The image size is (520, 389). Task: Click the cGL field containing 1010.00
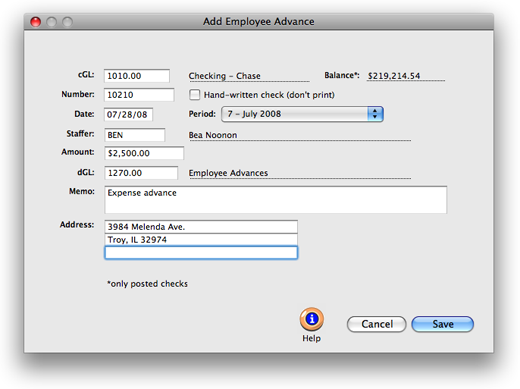[137, 76]
